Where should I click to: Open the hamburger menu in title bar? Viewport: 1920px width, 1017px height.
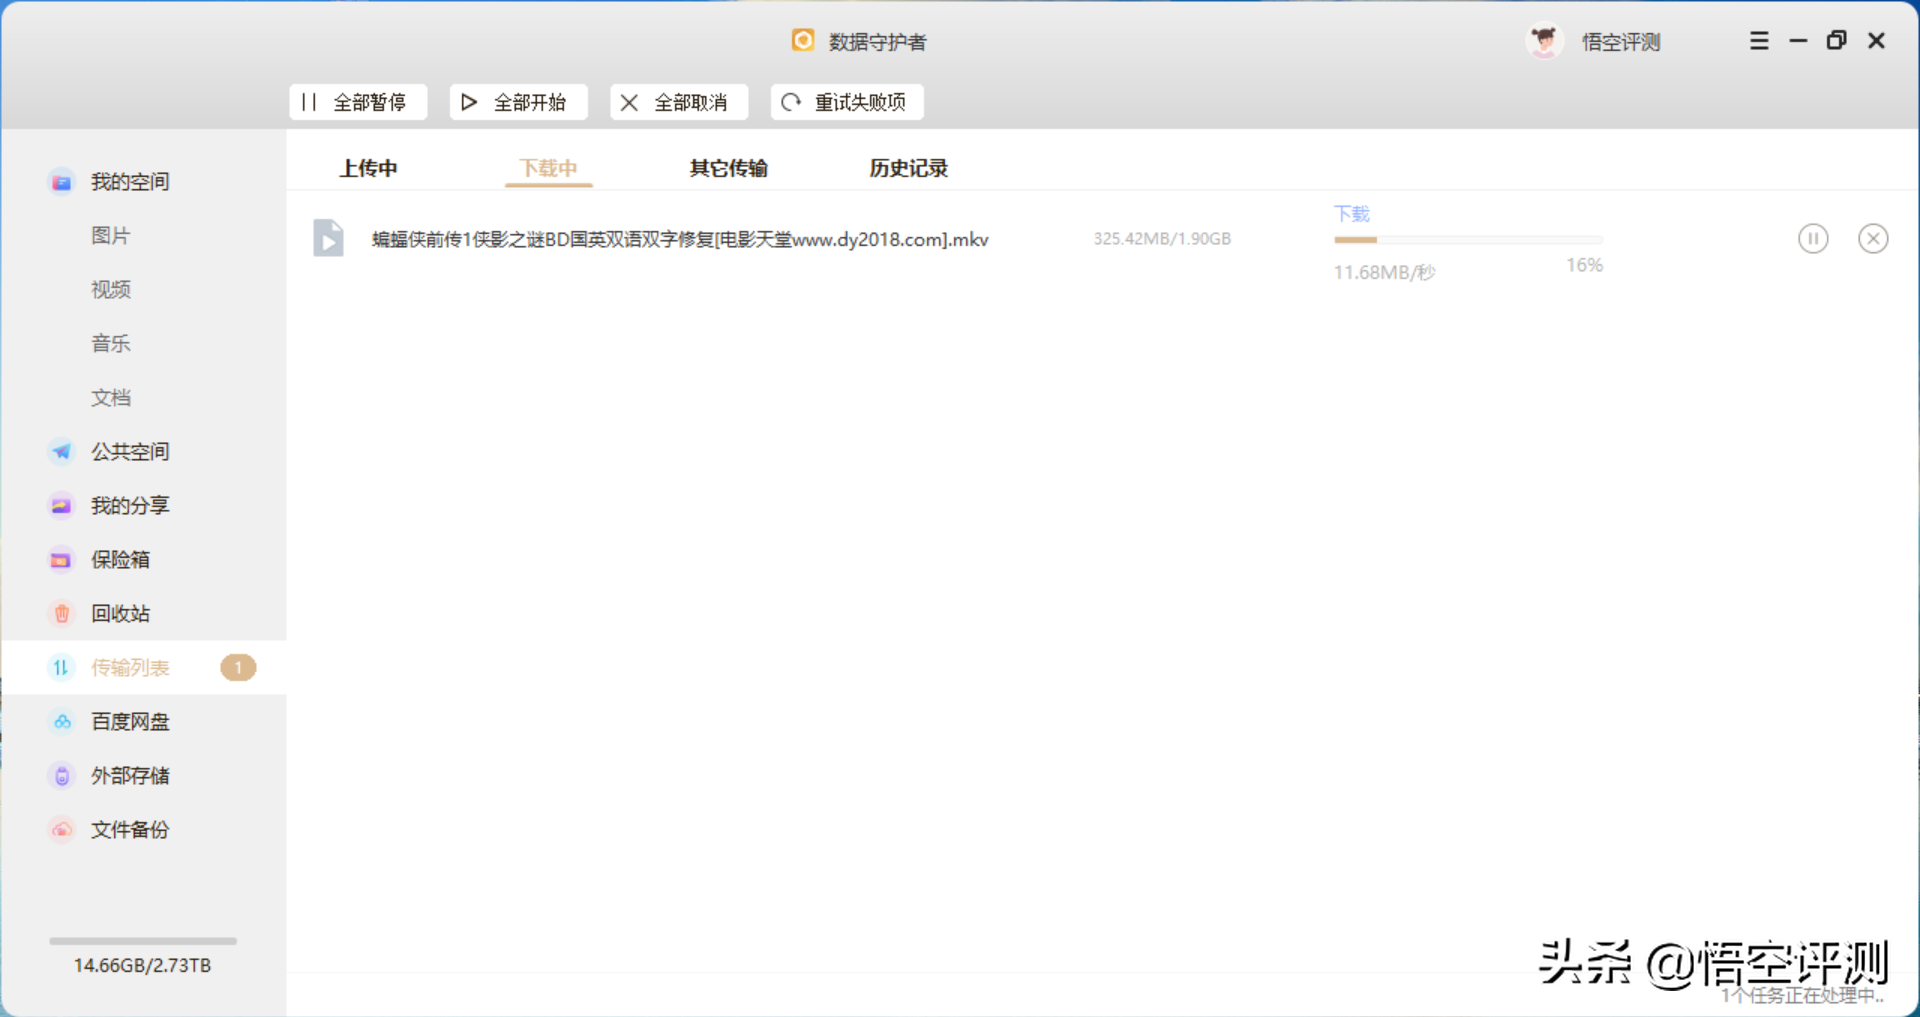(1759, 41)
